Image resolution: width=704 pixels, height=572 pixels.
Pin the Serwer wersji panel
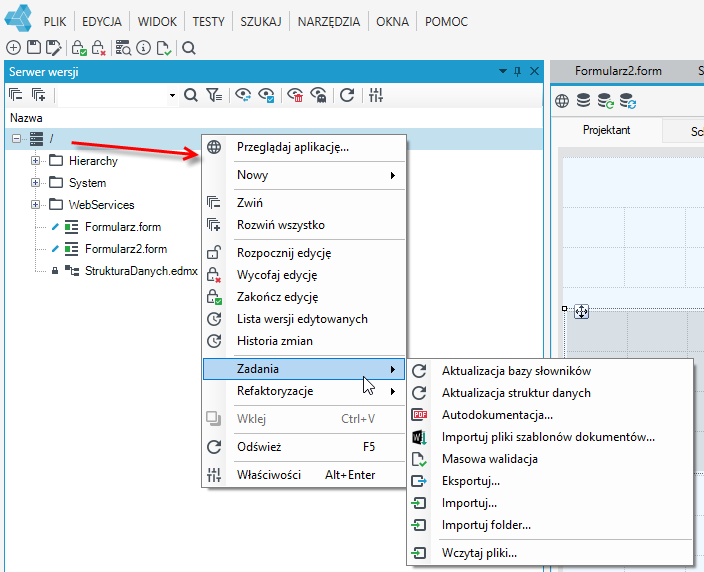point(518,71)
